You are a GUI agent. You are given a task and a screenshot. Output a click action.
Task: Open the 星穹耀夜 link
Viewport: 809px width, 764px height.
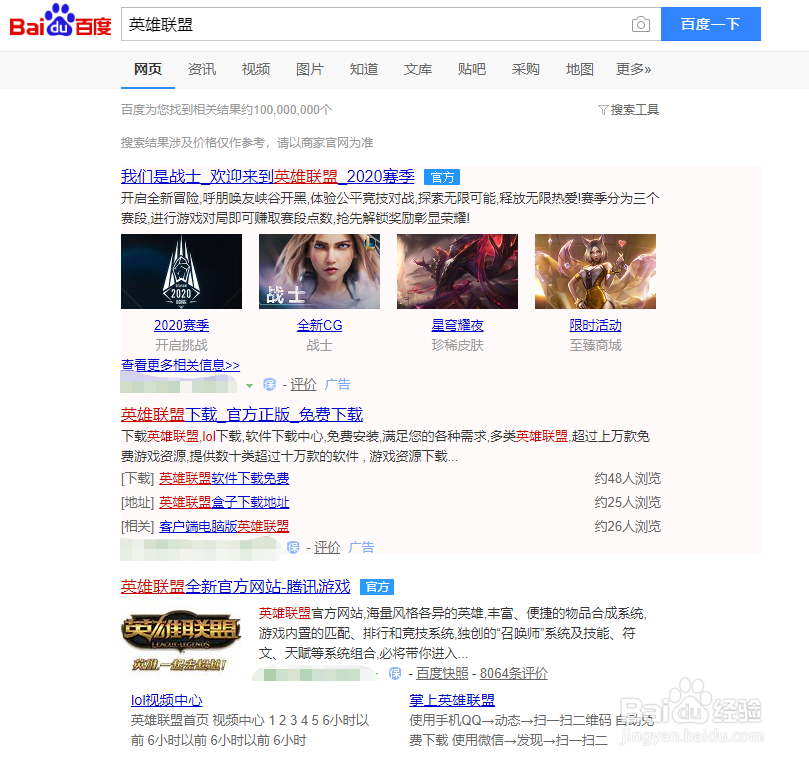coord(457,325)
